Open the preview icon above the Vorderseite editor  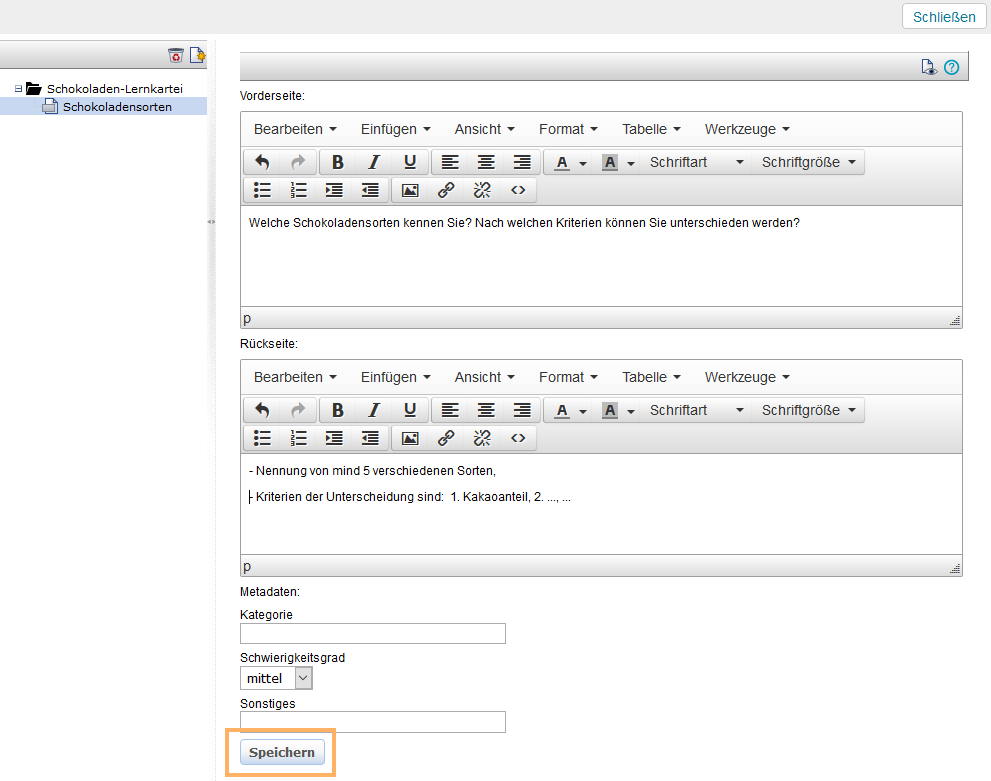929,67
